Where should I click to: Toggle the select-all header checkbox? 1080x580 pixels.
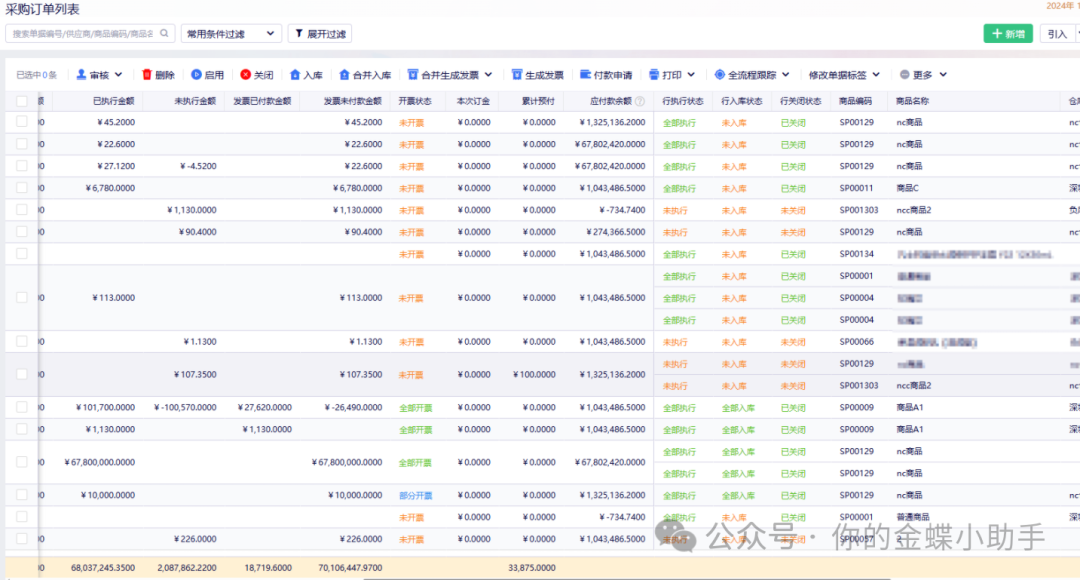coord(22,101)
